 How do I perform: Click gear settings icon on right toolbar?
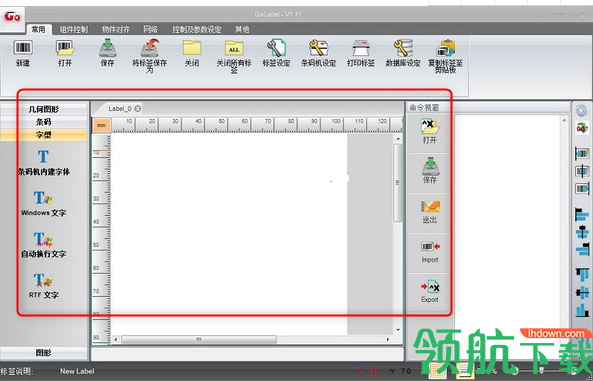(582, 110)
